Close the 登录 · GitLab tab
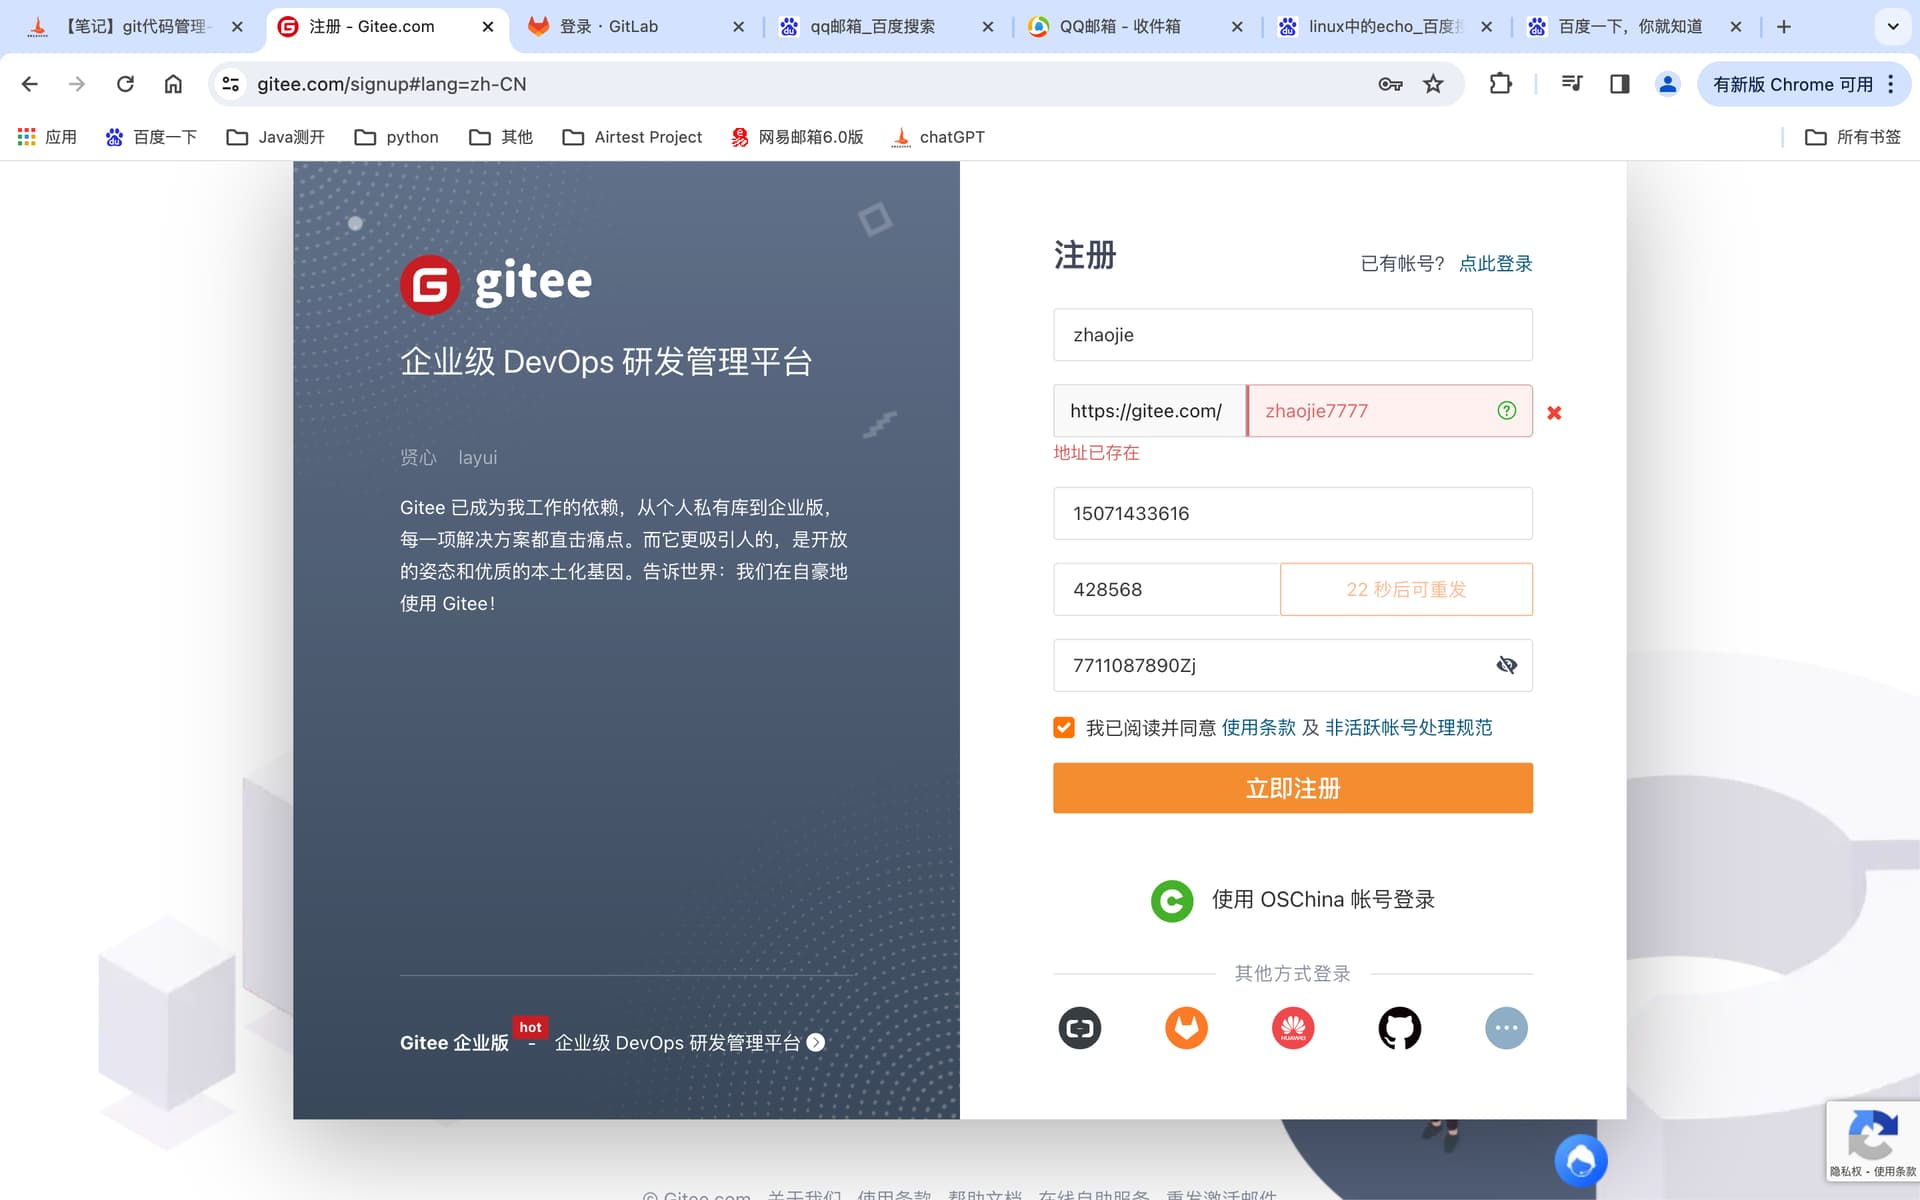 738,27
